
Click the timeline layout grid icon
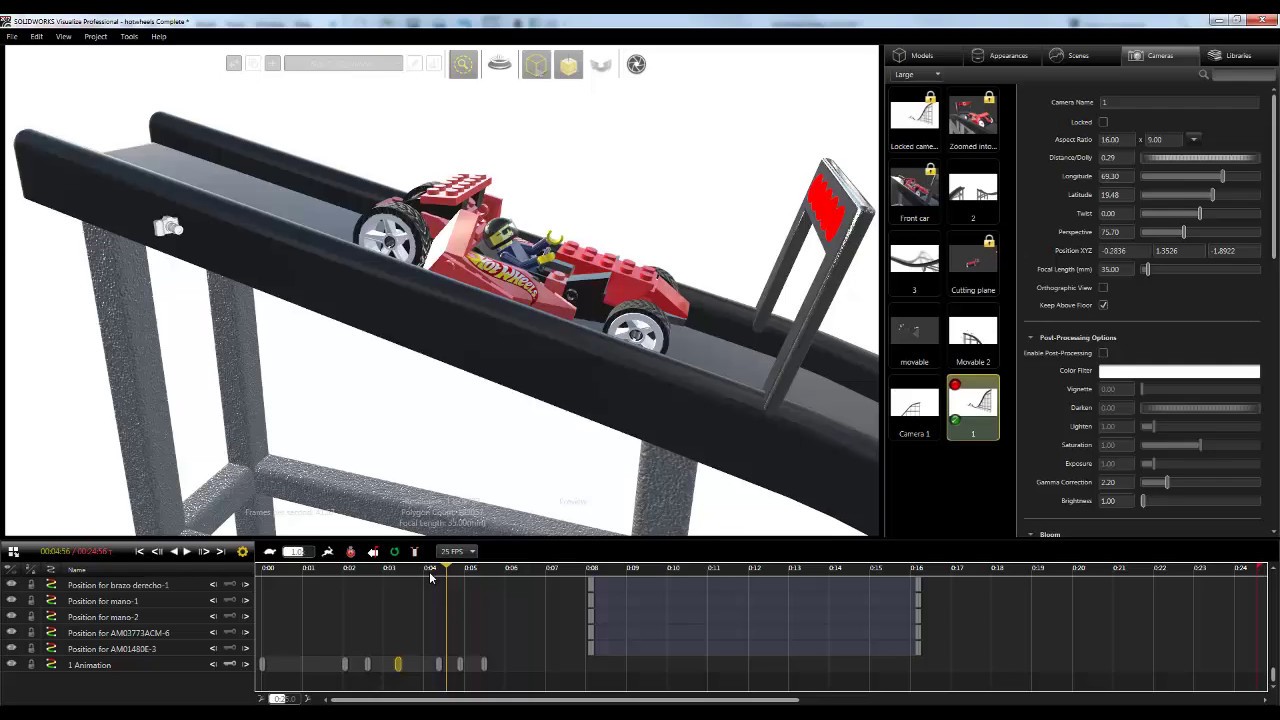coord(13,551)
